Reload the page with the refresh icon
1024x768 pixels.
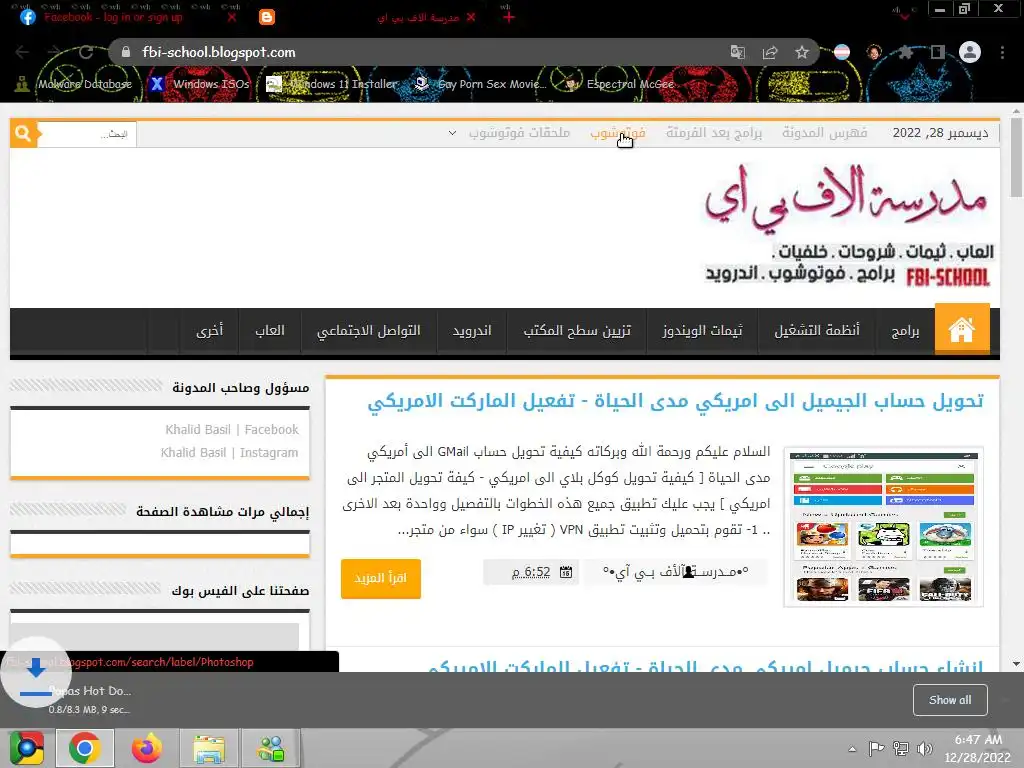click(86, 52)
